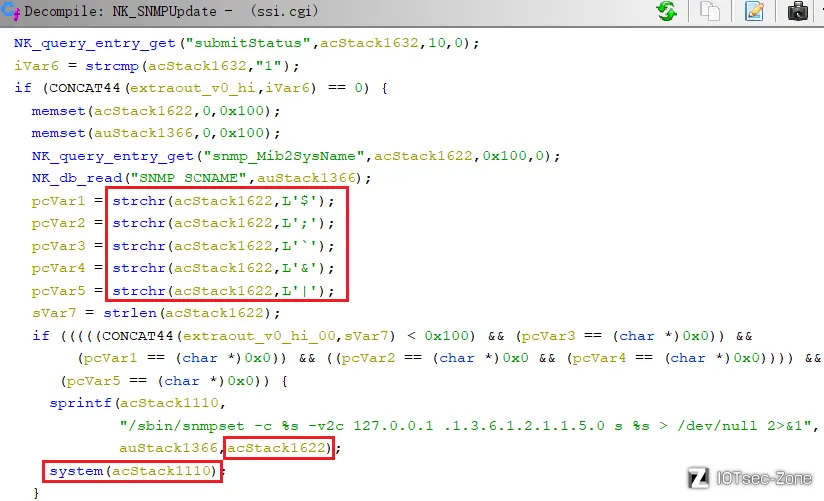Click the first NK_query_entry_get call

point(95,43)
